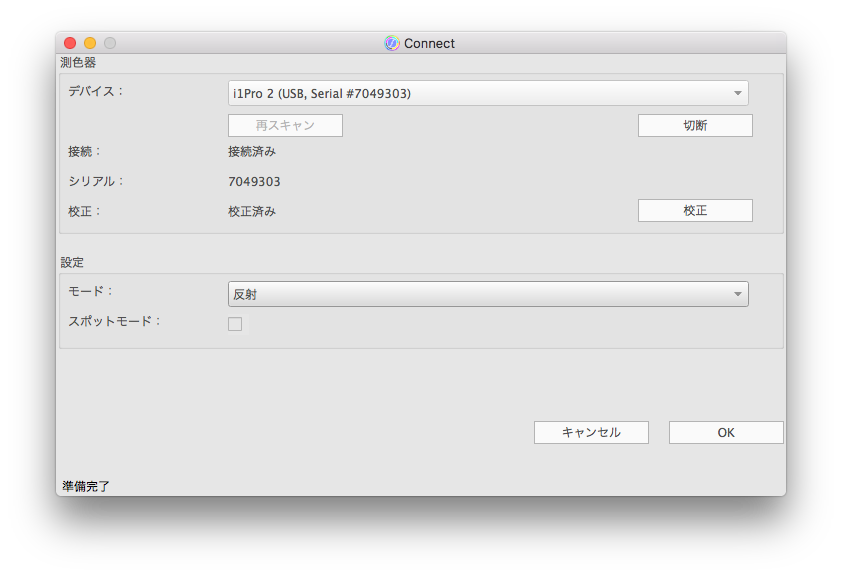The width and height of the screenshot is (842, 576).
Task: Click the 接続済み status text
Action: pyautogui.click(x=252, y=152)
